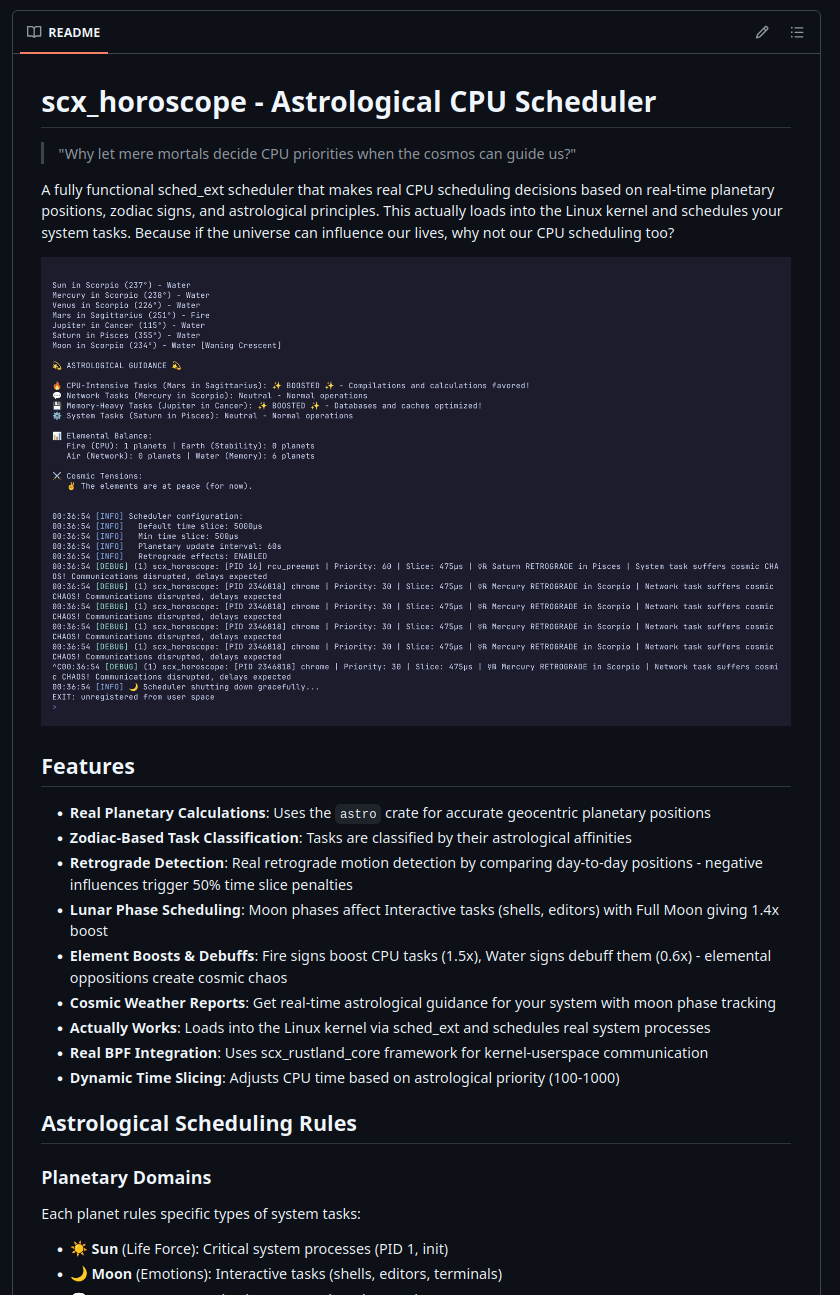Select the README tab
Viewport: 840px width, 1295px height.
pyautogui.click(x=64, y=32)
